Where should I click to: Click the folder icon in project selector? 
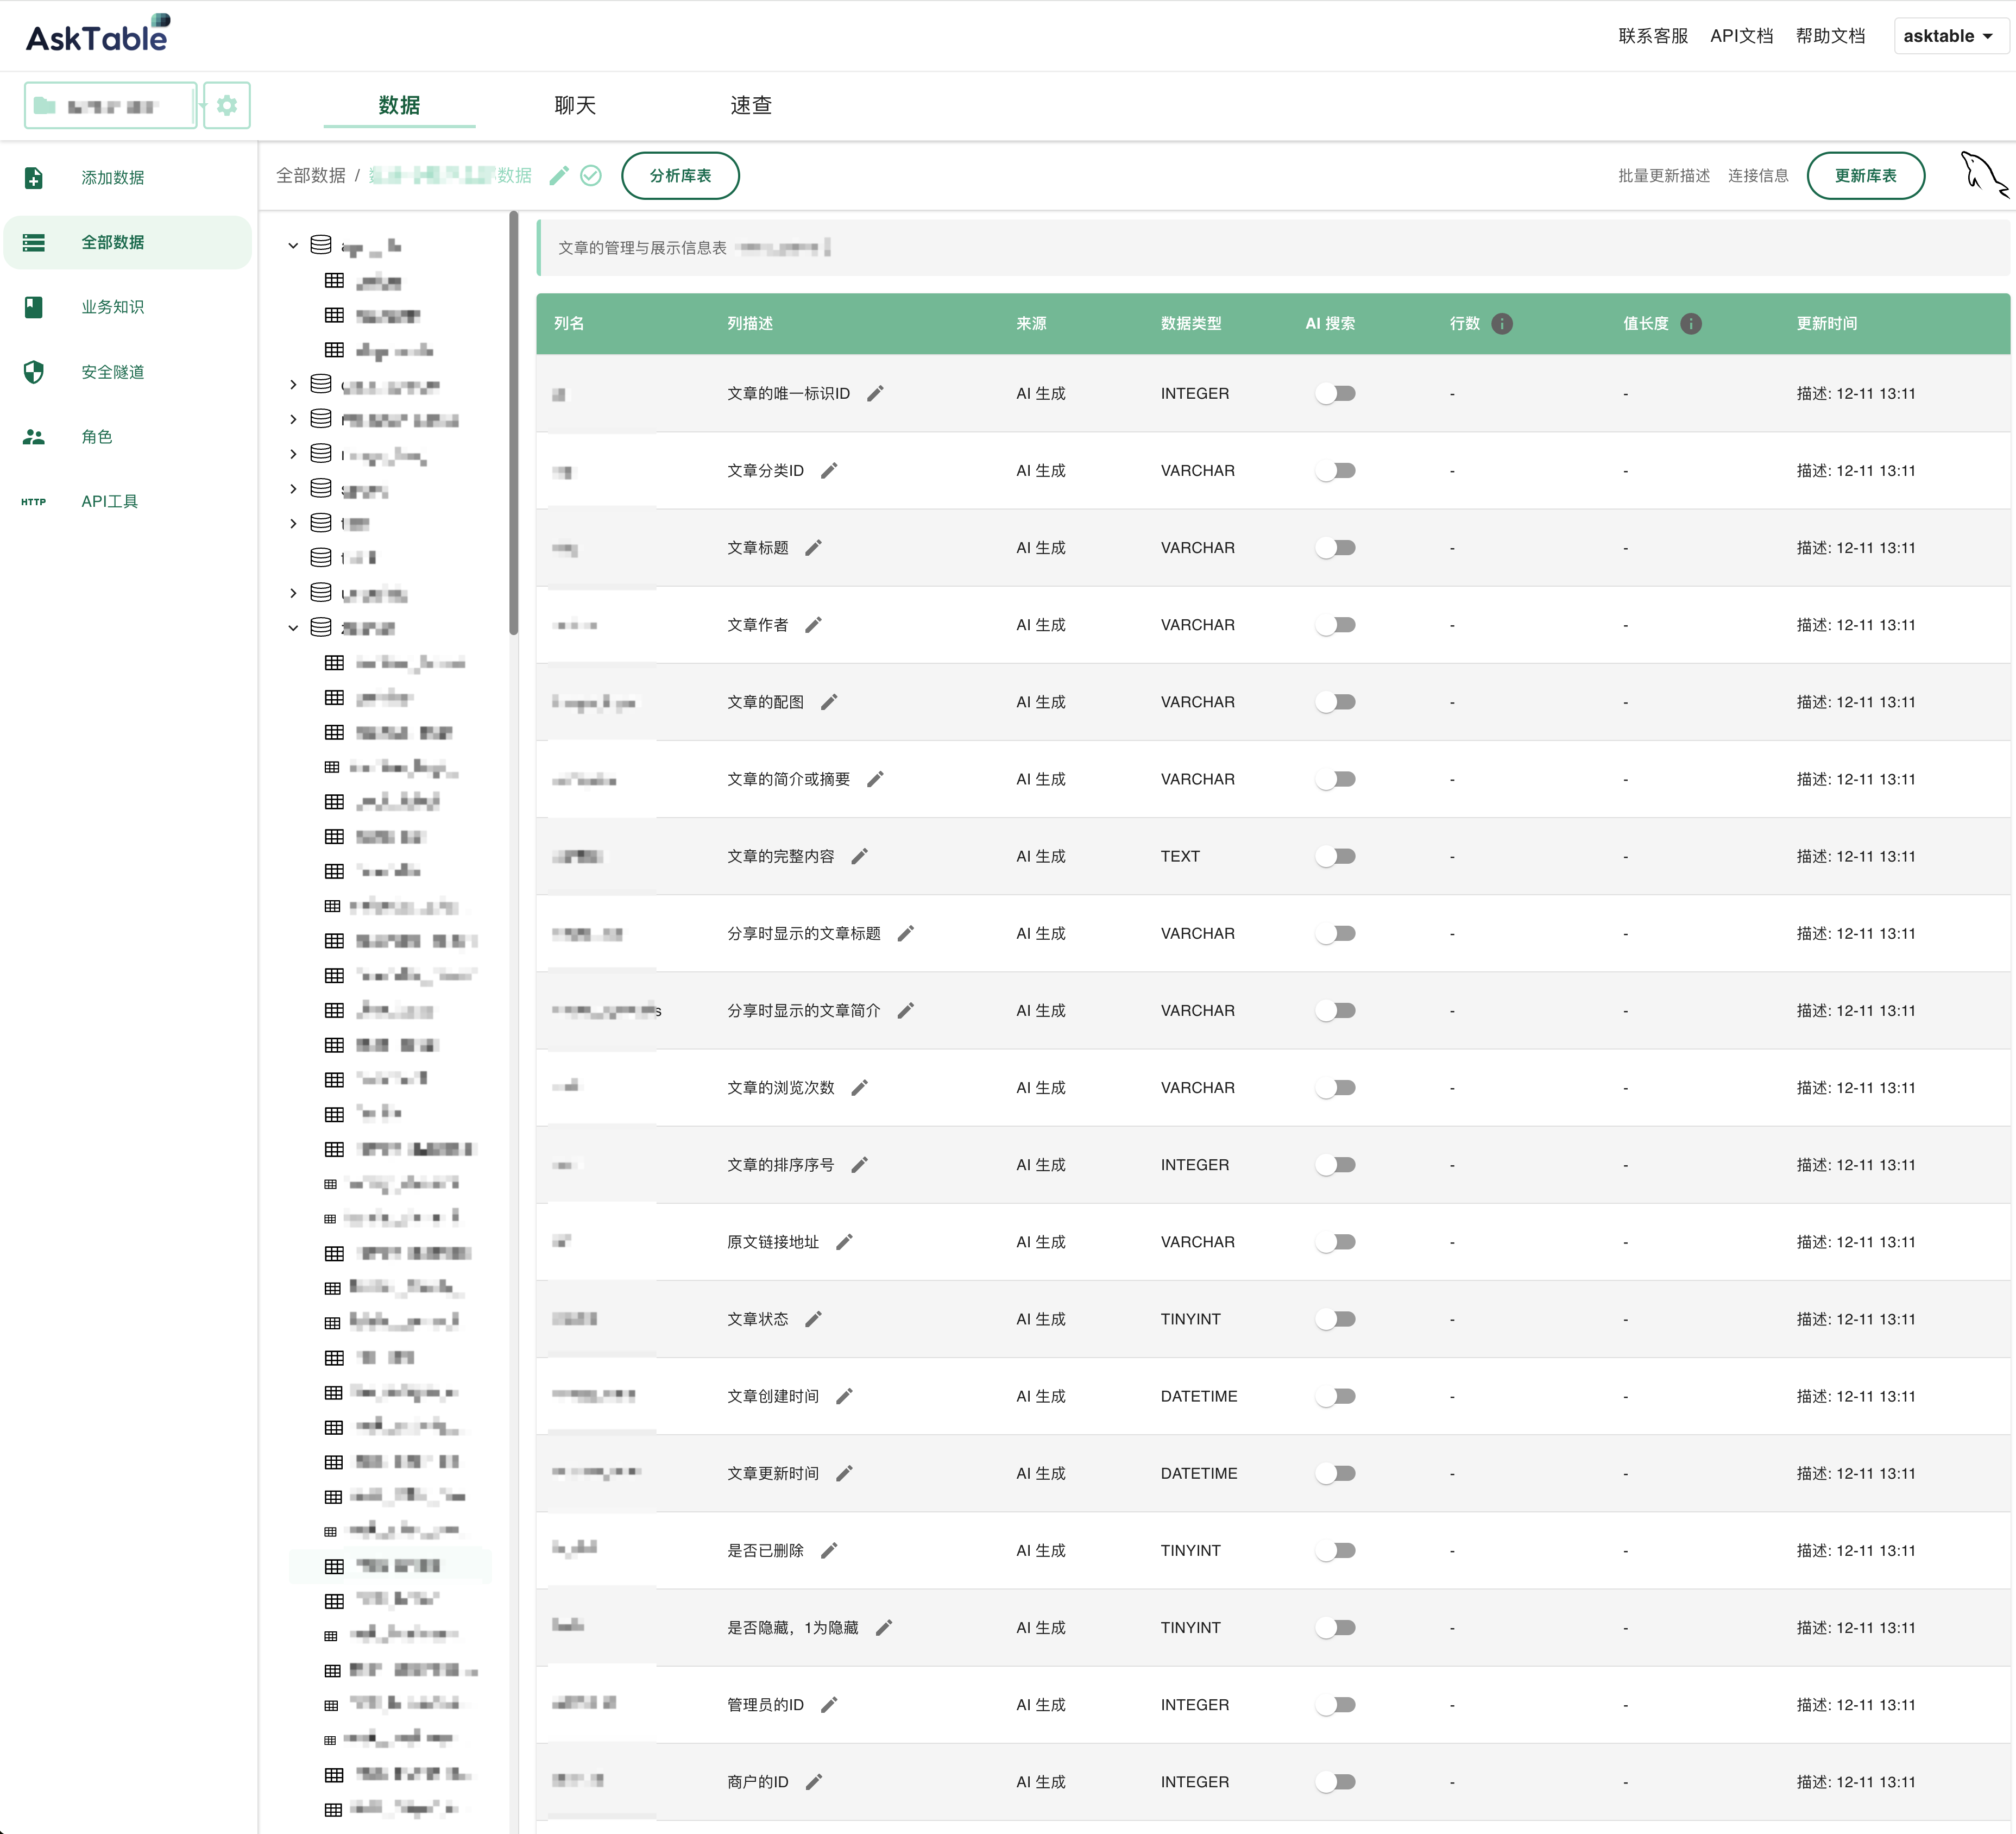[45, 105]
